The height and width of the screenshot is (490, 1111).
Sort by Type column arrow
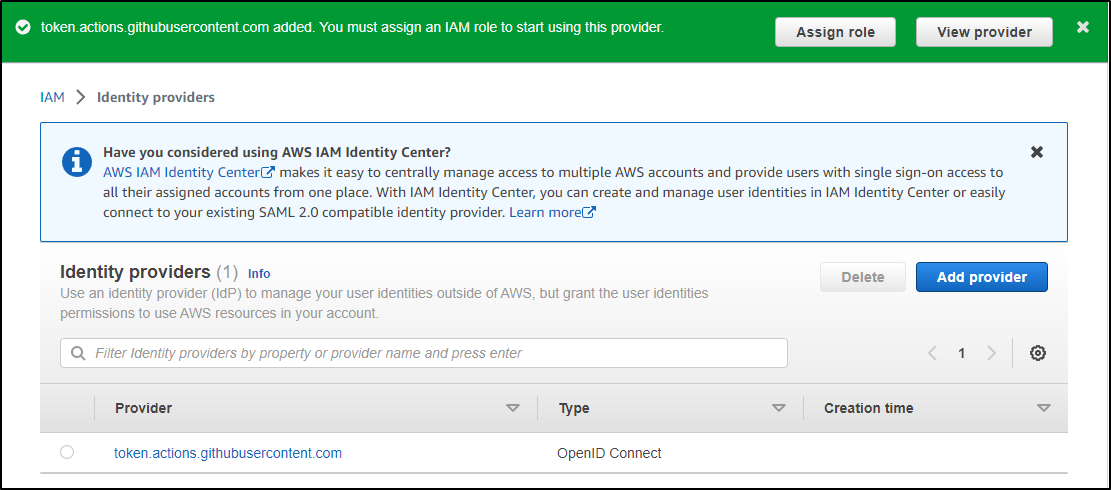[779, 409]
